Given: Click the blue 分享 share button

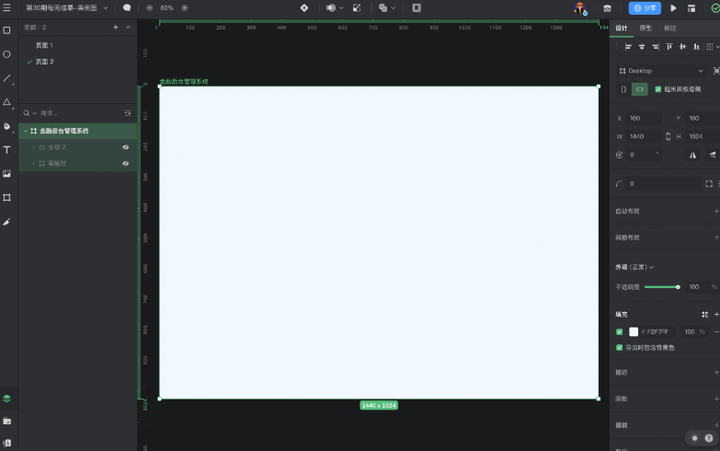Looking at the screenshot, I should tap(645, 8).
